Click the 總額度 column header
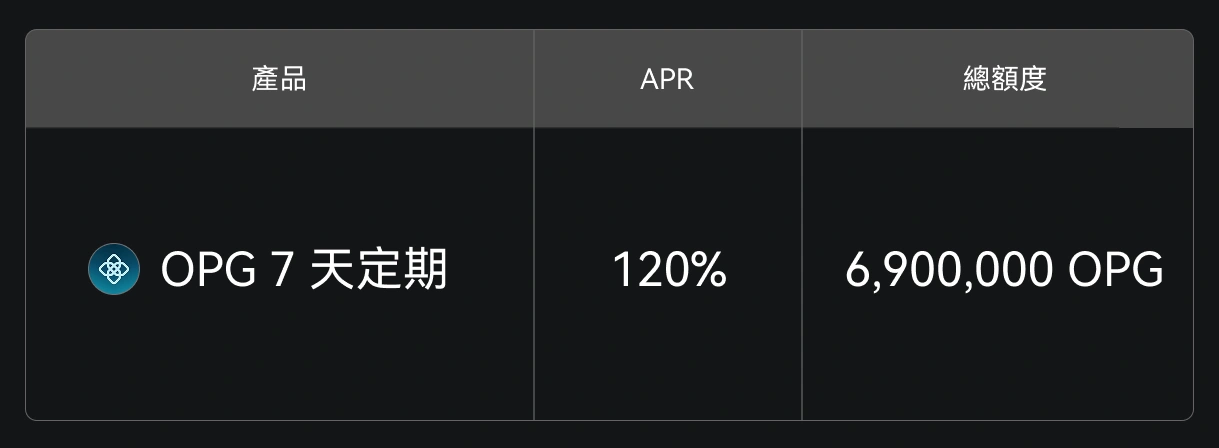Viewport: 1219px width, 448px height. pos(1004,79)
